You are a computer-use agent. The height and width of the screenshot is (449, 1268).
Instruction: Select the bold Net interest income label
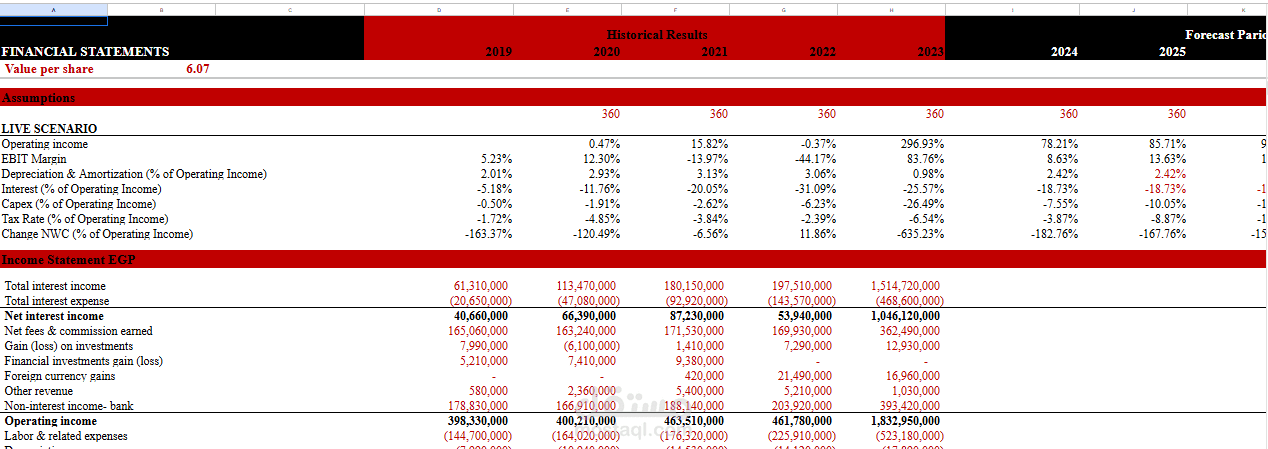tap(54, 316)
